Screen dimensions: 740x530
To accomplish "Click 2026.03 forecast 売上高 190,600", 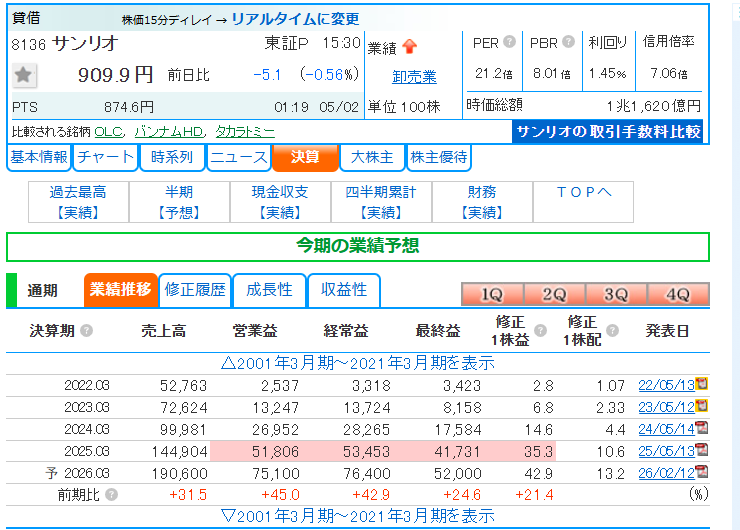I will [x=179, y=473].
